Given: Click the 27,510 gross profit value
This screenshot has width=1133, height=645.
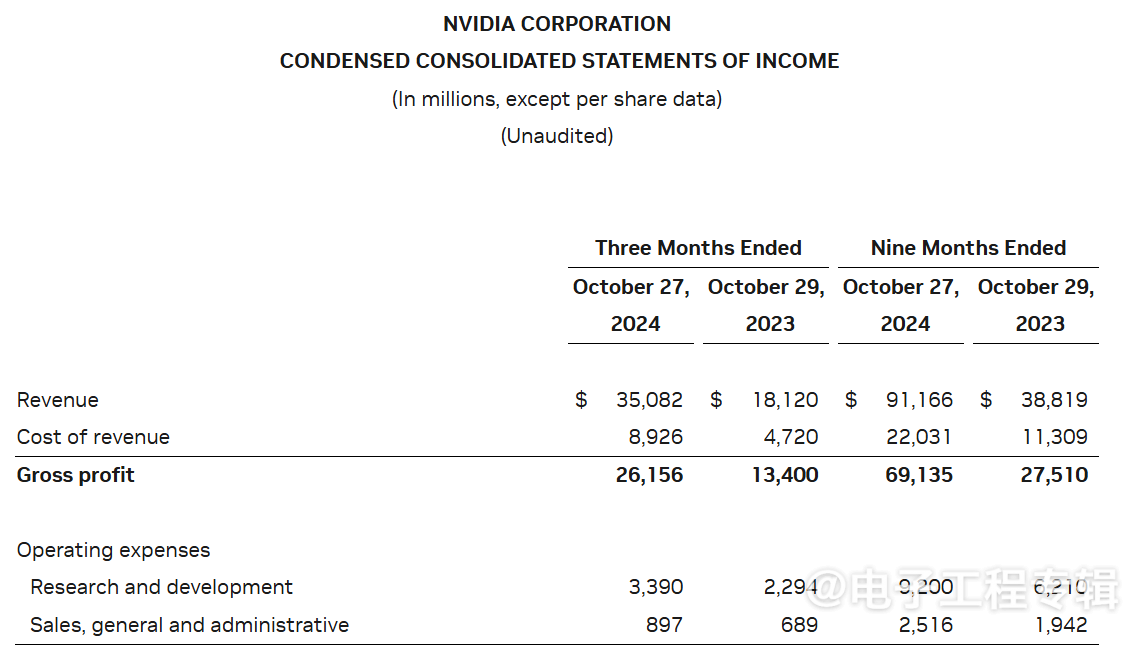Looking at the screenshot, I should click(x=1054, y=475).
